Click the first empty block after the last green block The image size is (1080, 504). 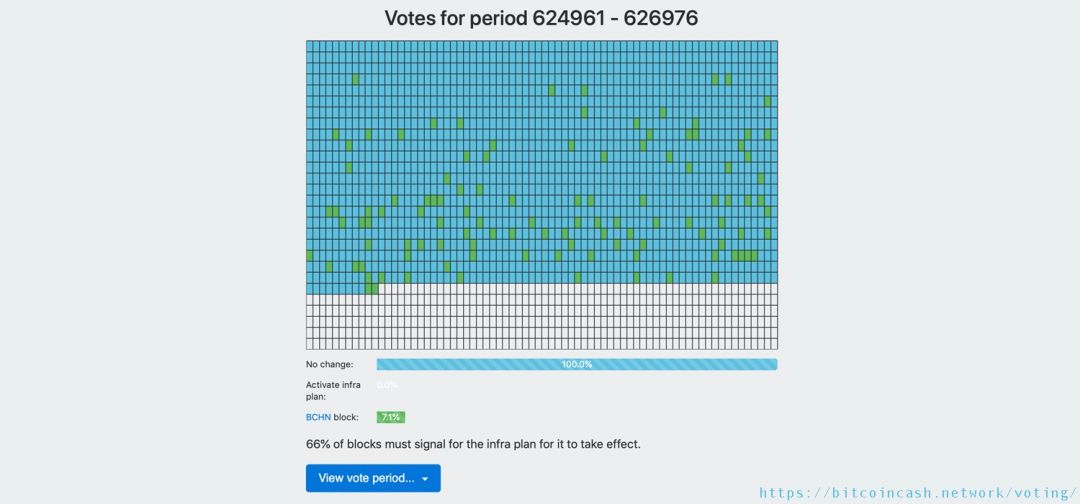[x=382, y=289]
